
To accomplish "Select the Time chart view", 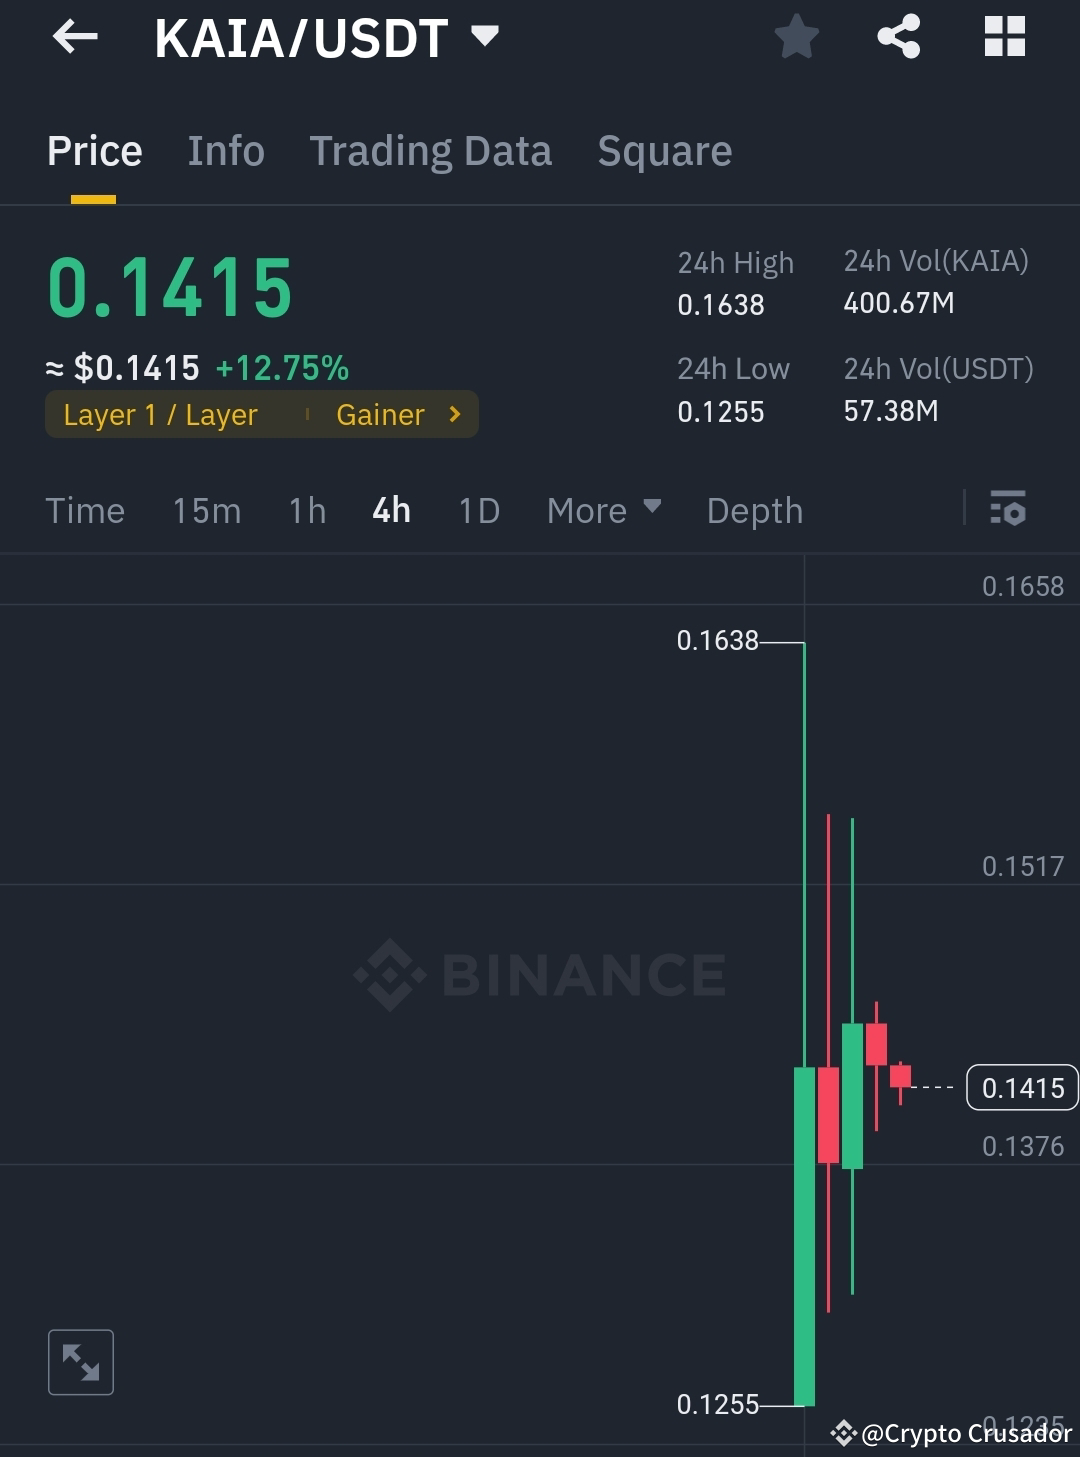I will point(85,510).
